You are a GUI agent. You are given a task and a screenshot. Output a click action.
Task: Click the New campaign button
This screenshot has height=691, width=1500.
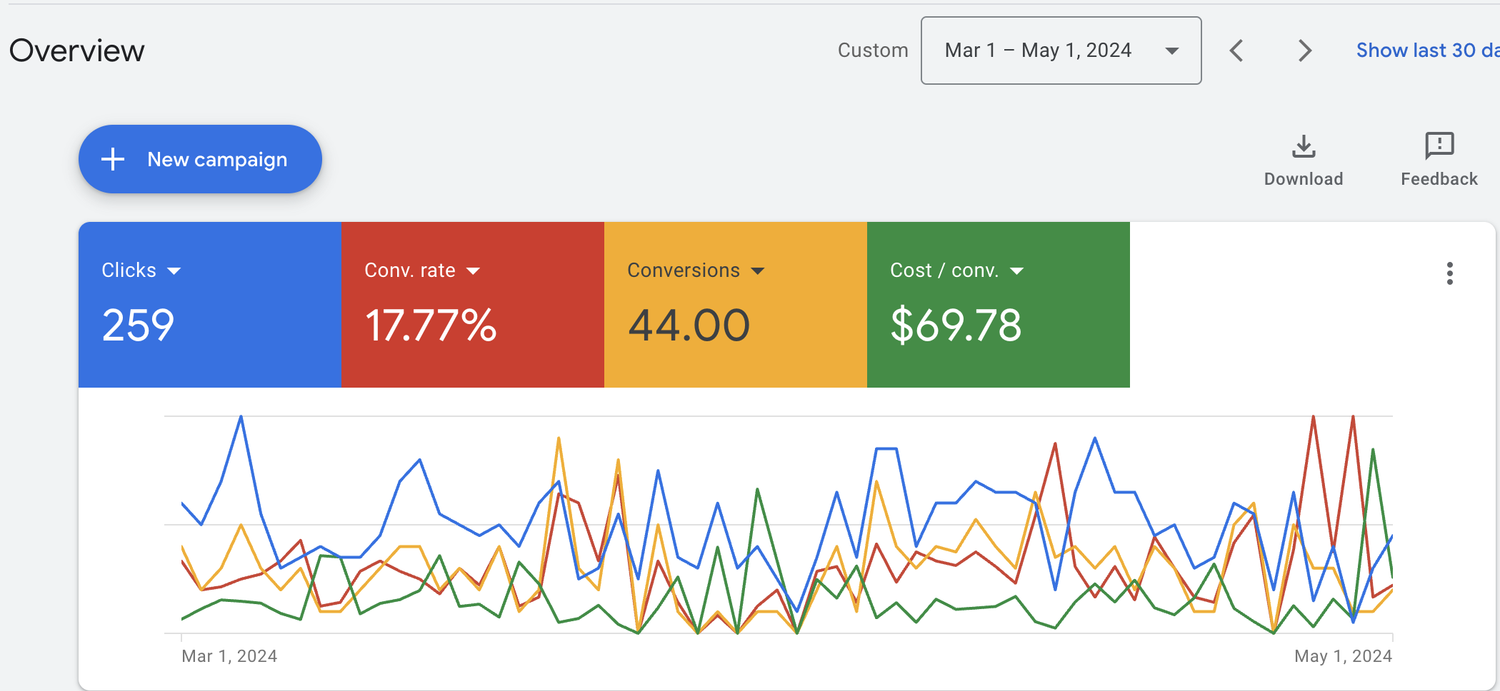[x=200, y=159]
